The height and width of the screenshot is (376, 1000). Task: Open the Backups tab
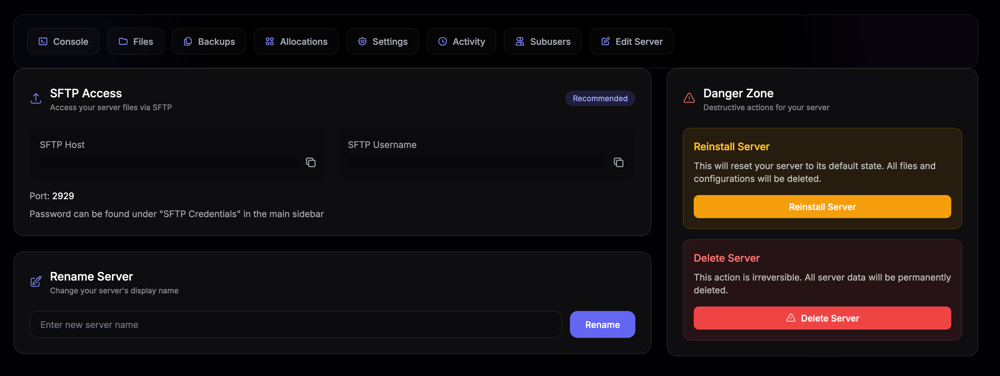[x=209, y=41]
